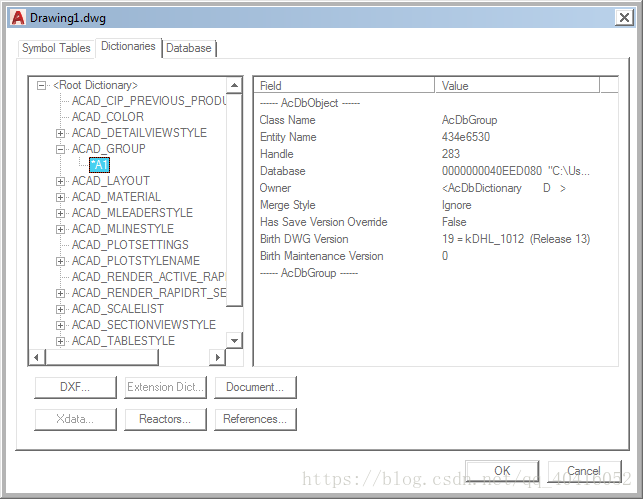This screenshot has height=499, width=643.
Task: Select the Birth DWG Version row
Action: tap(436, 239)
